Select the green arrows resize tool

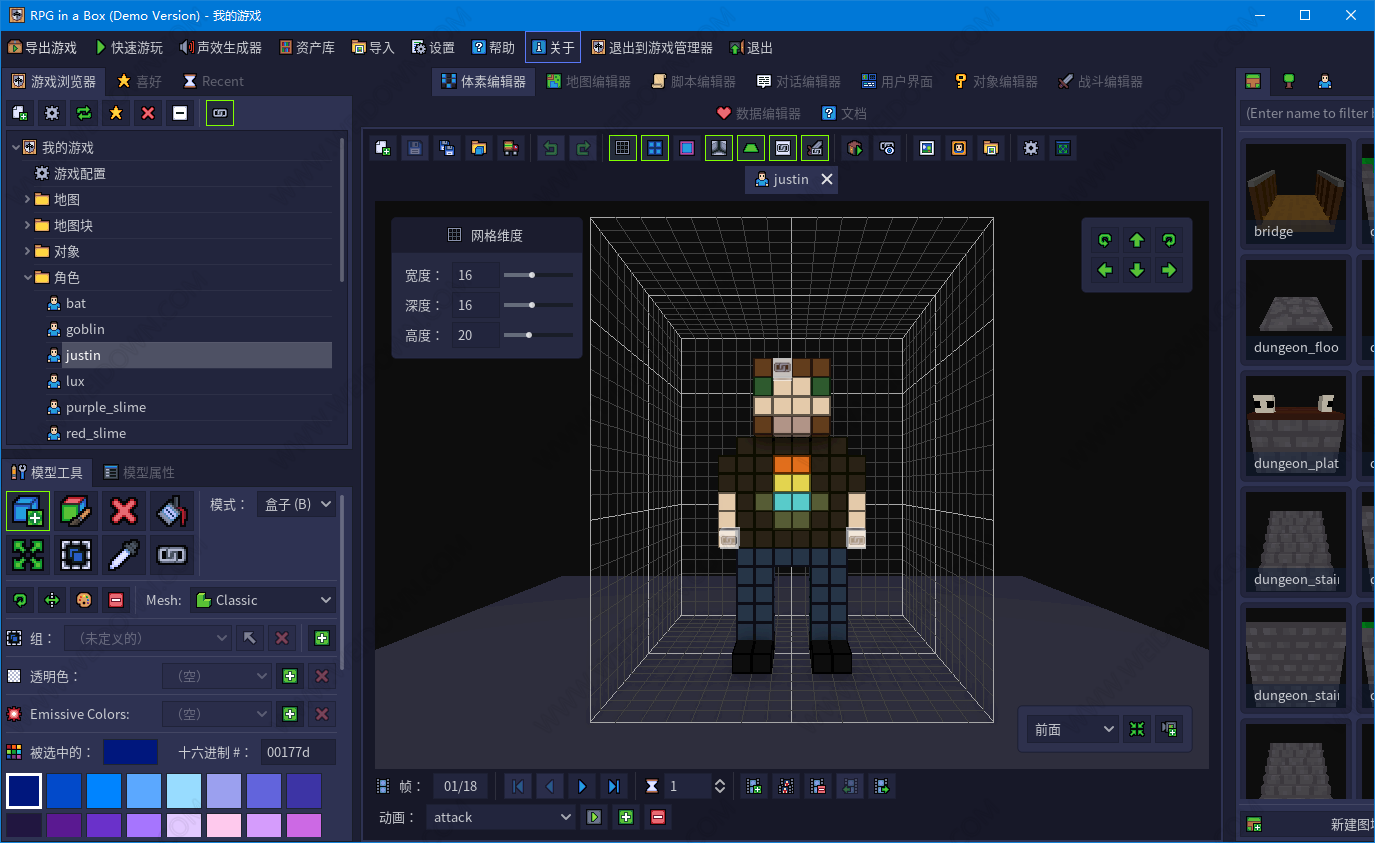27,554
